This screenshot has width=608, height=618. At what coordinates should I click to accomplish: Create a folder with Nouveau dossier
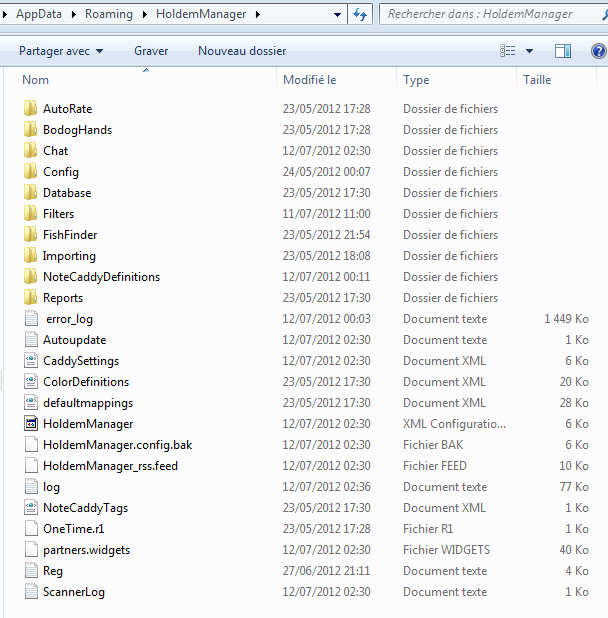[242, 51]
